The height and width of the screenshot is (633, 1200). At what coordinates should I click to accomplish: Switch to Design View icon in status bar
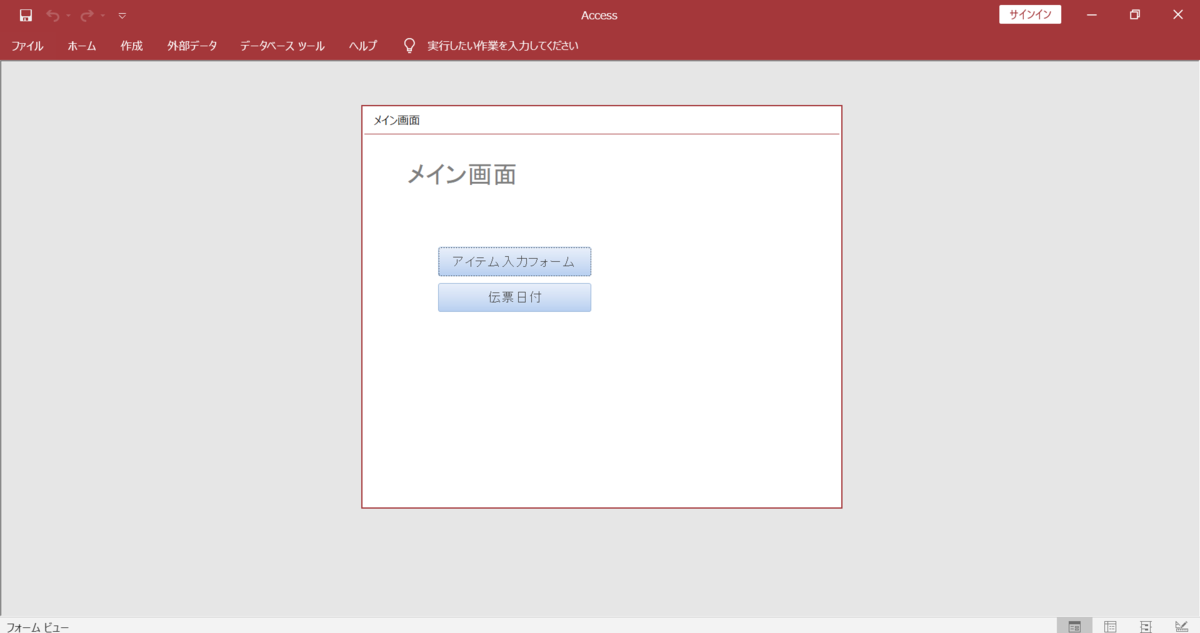pos(1181,626)
